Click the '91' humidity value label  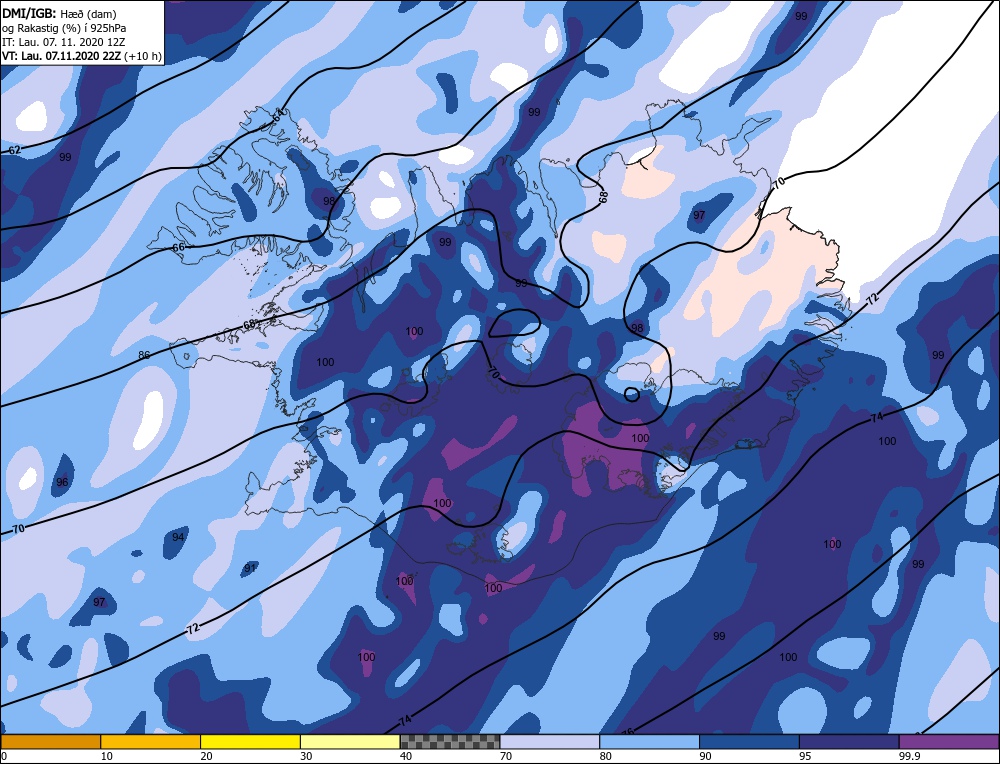tap(250, 568)
